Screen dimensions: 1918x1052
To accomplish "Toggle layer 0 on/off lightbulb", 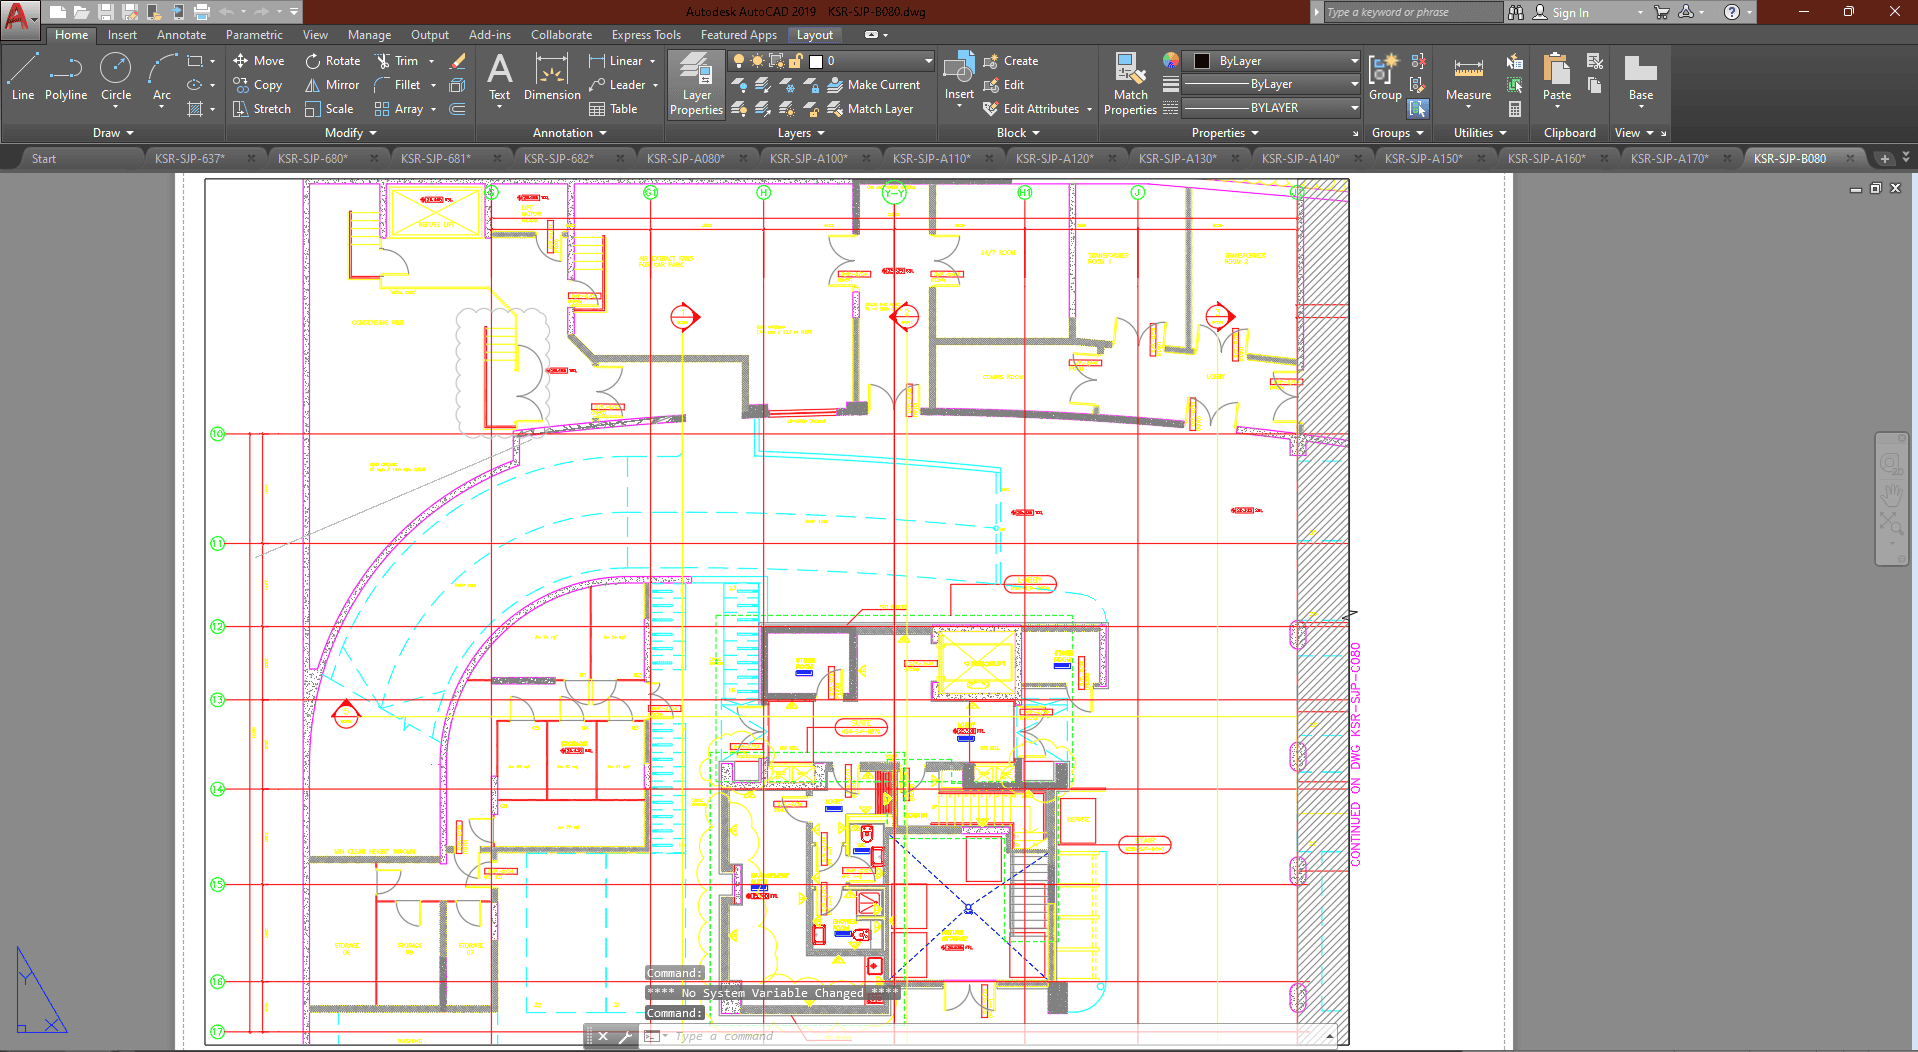I will pos(739,61).
